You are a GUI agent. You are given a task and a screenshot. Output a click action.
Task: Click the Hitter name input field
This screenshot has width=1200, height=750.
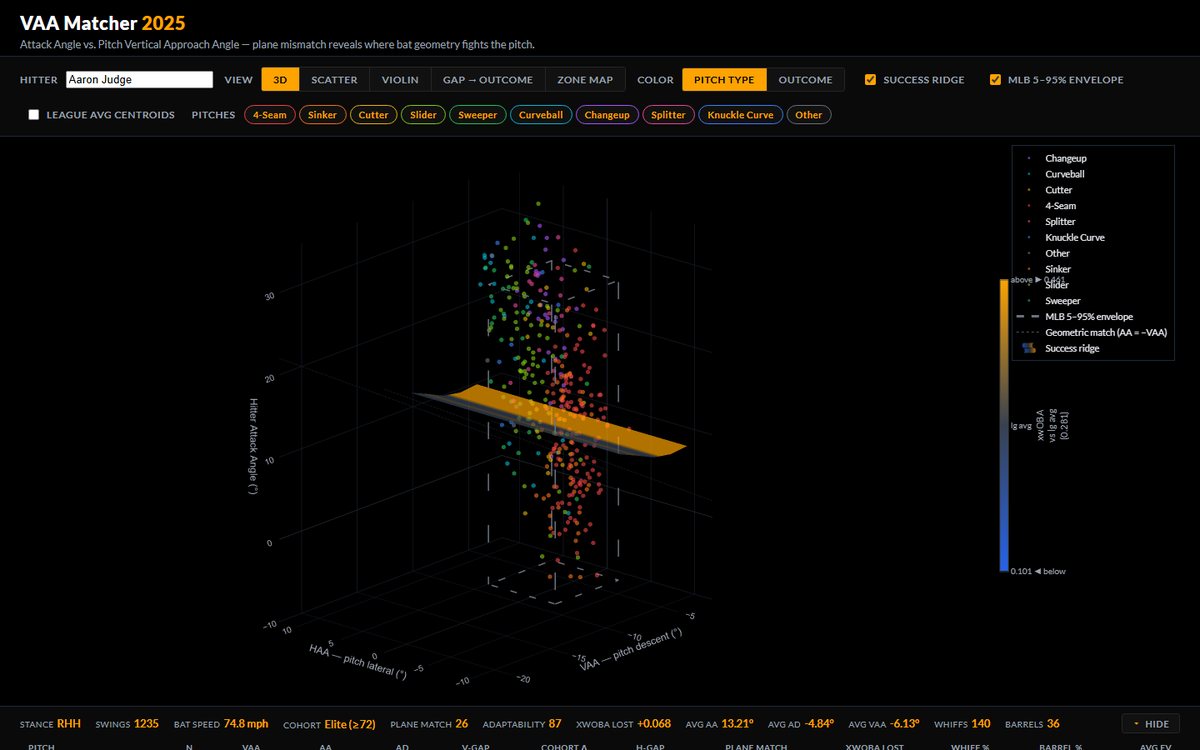(x=139, y=79)
